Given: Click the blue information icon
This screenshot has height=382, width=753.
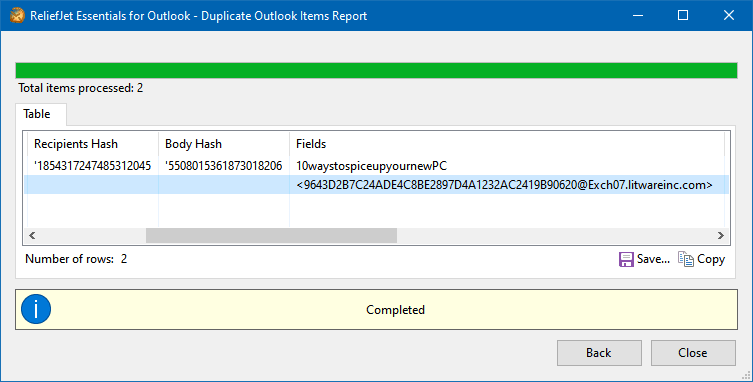Looking at the screenshot, I should [x=36, y=309].
